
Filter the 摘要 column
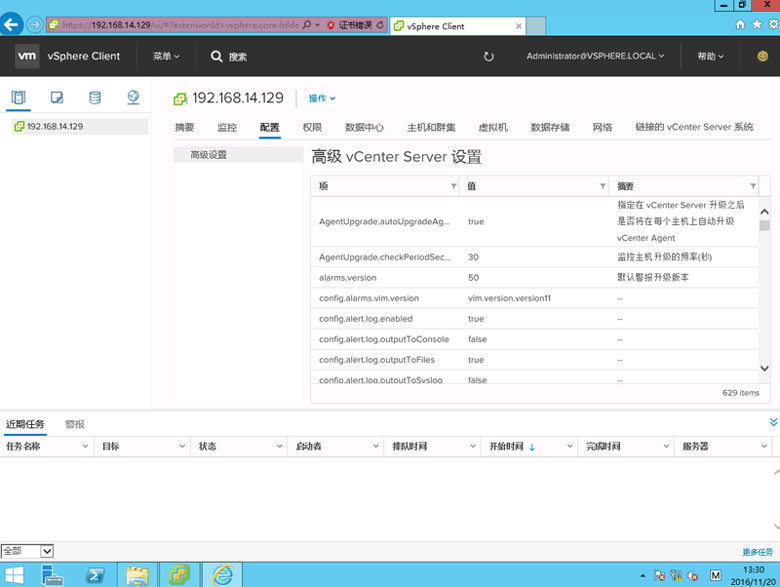753,186
